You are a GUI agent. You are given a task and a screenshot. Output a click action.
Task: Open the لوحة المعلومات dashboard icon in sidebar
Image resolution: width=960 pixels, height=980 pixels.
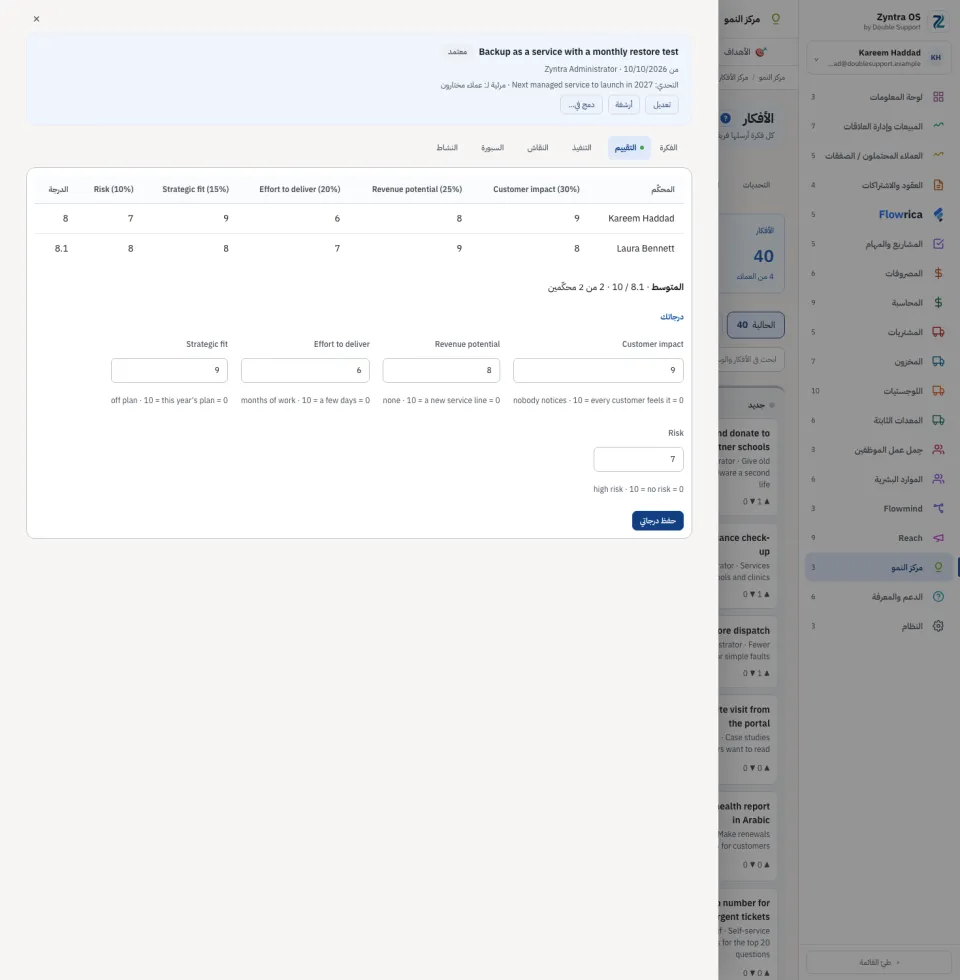(x=938, y=97)
